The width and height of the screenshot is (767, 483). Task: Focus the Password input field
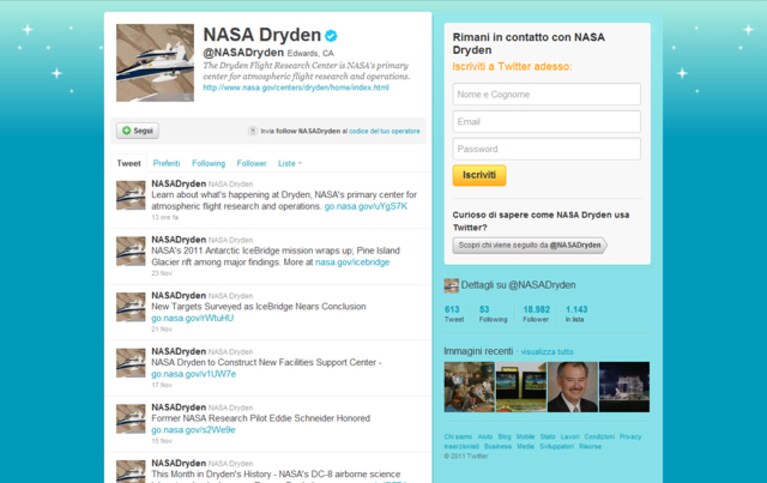click(546, 149)
